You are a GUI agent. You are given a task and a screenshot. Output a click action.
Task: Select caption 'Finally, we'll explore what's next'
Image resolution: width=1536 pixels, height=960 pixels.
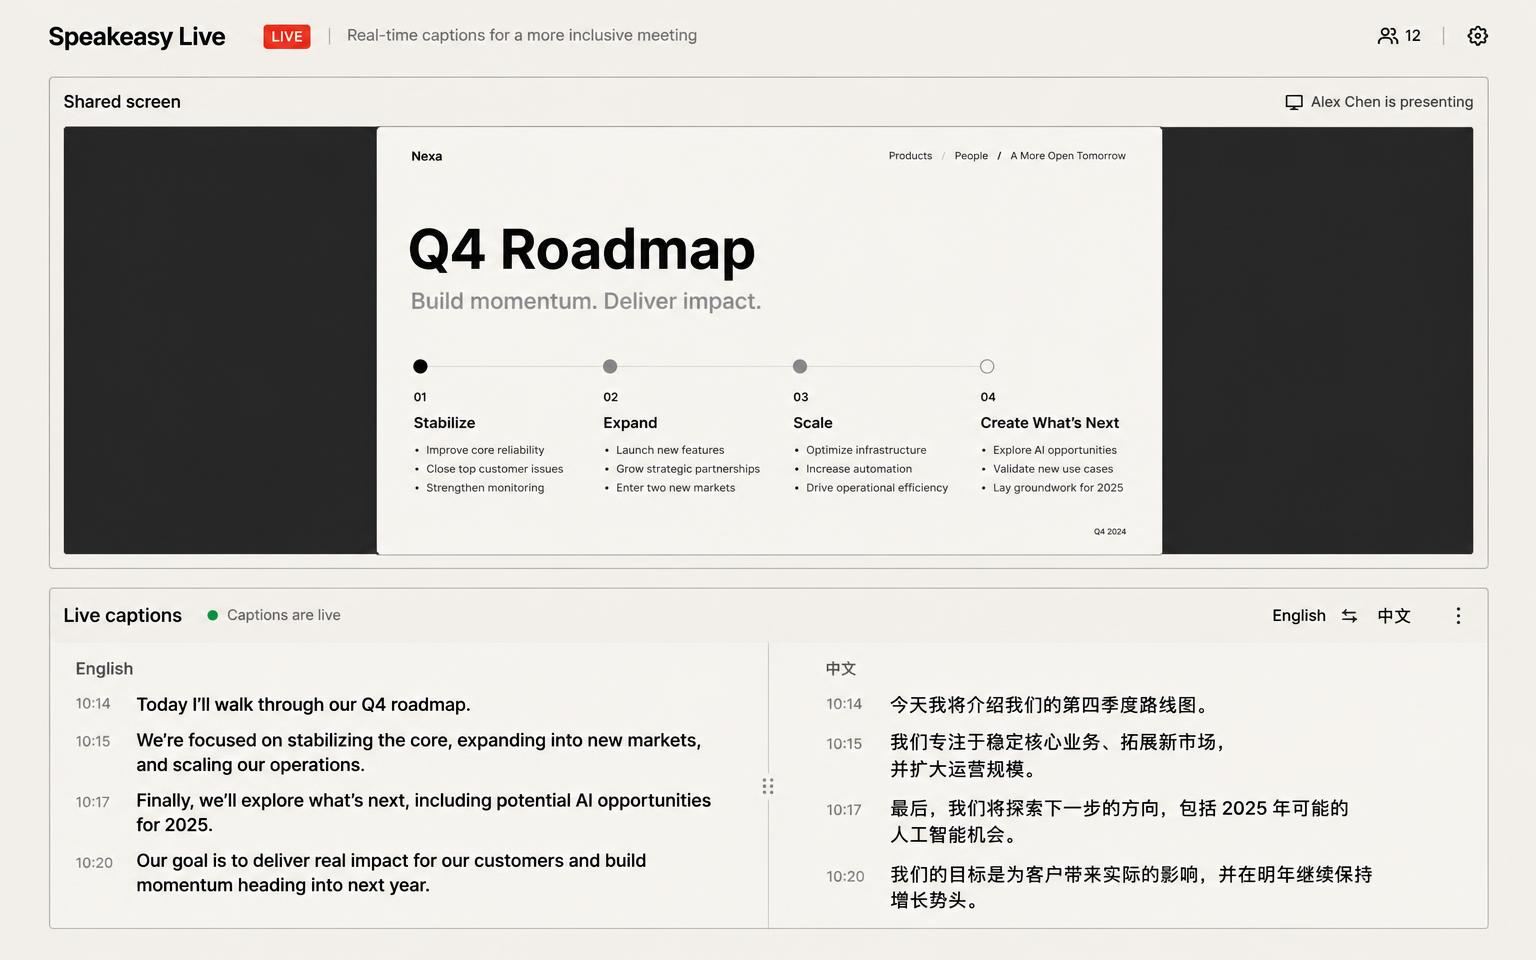tap(424, 813)
